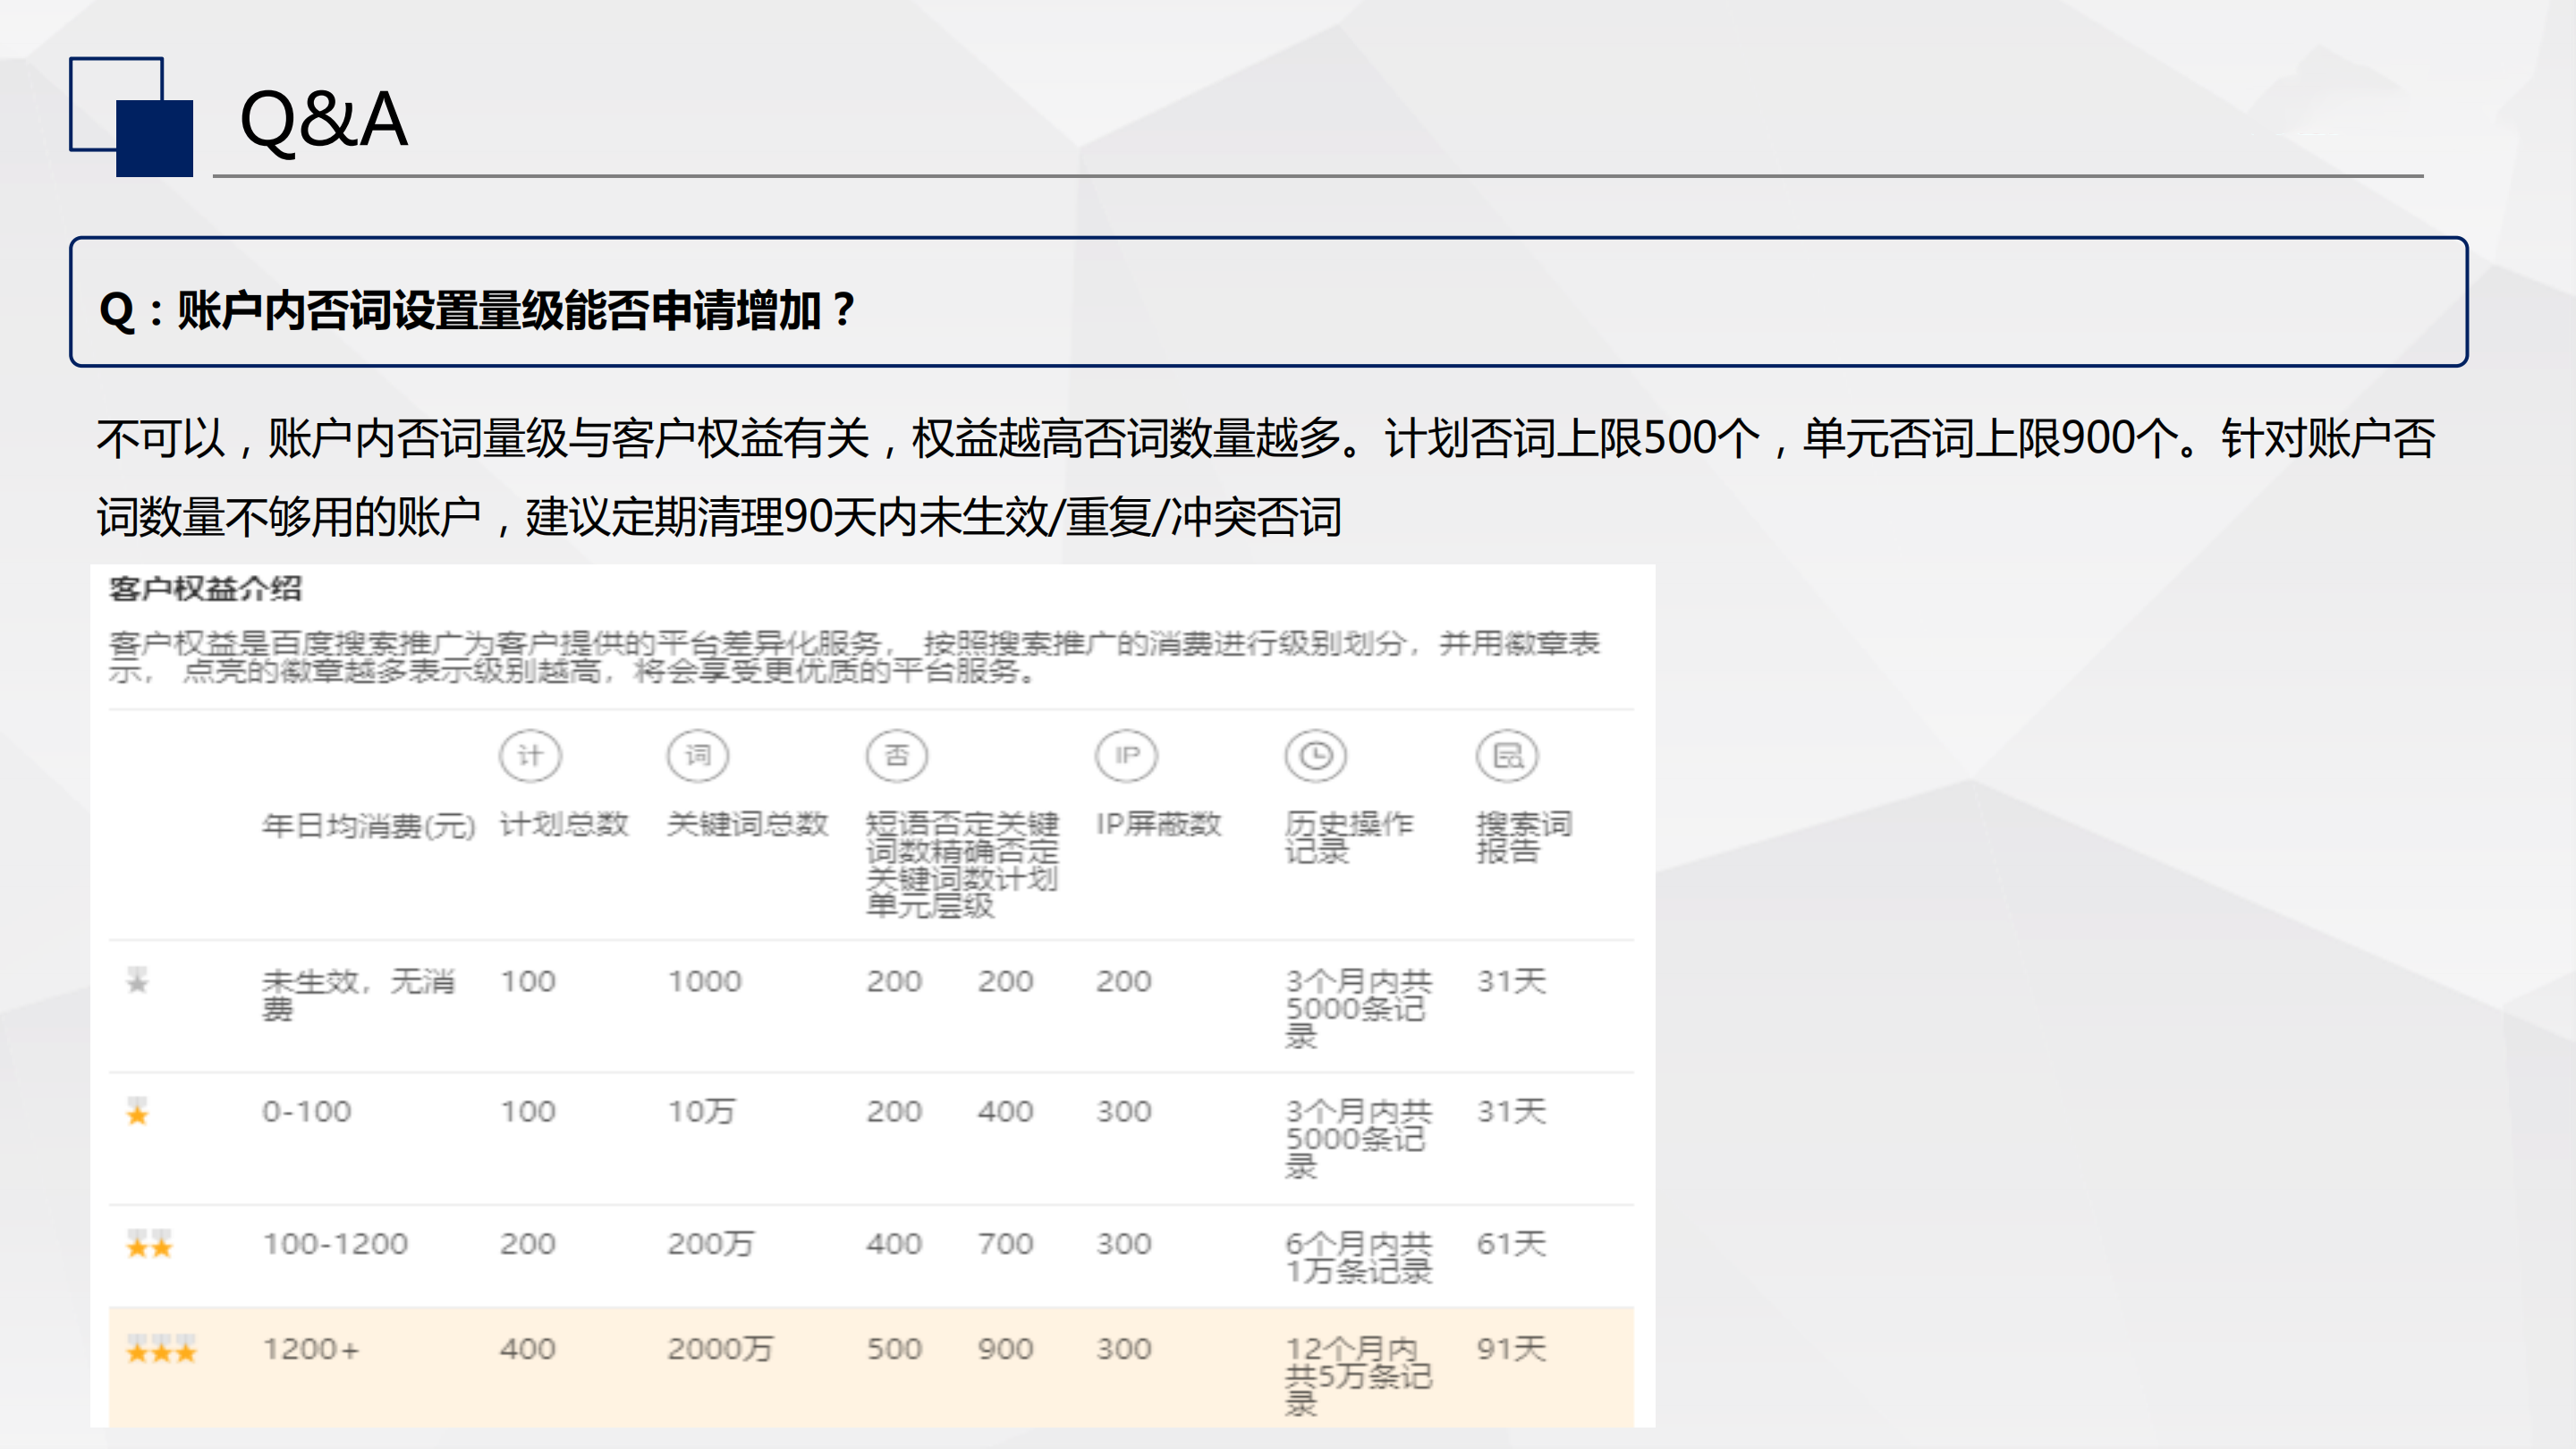Click the 61天 search report cell
This screenshot has width=2576, height=1449.
[x=1512, y=1244]
